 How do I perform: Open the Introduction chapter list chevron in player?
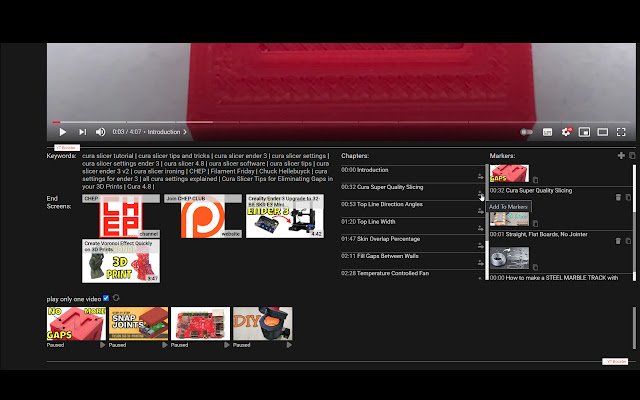click(185, 132)
